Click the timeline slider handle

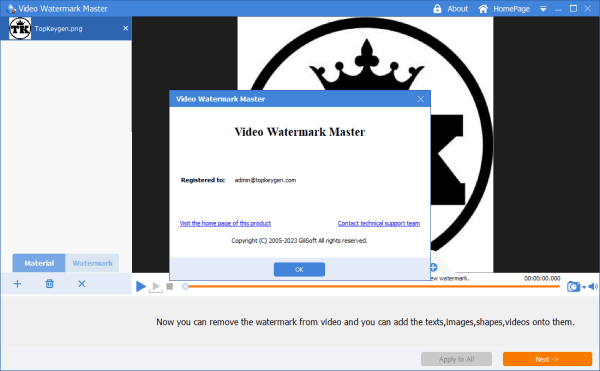(x=185, y=286)
